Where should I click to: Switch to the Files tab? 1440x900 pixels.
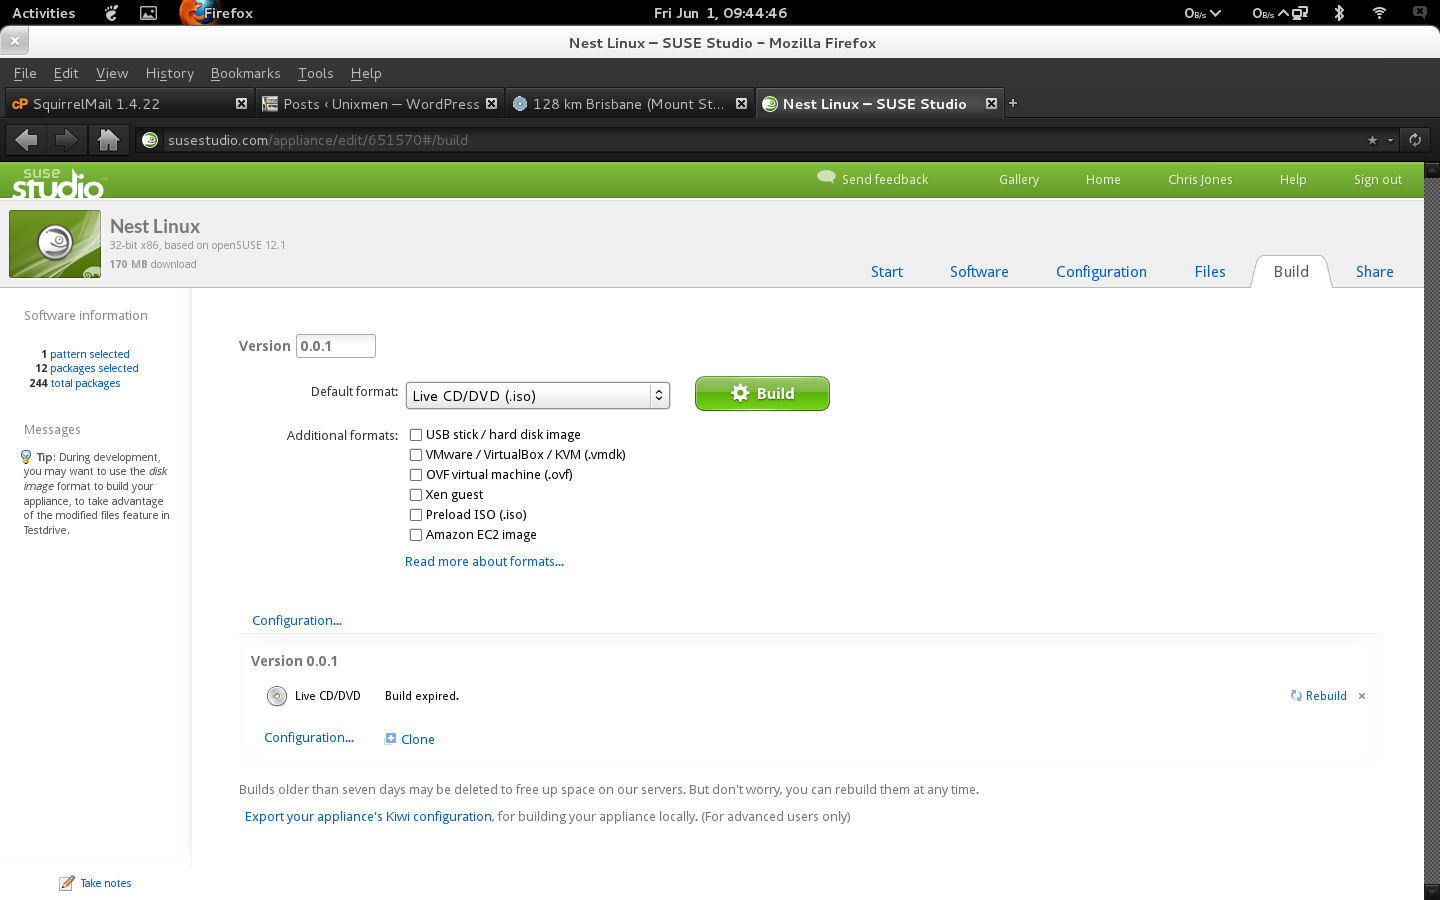point(1210,272)
